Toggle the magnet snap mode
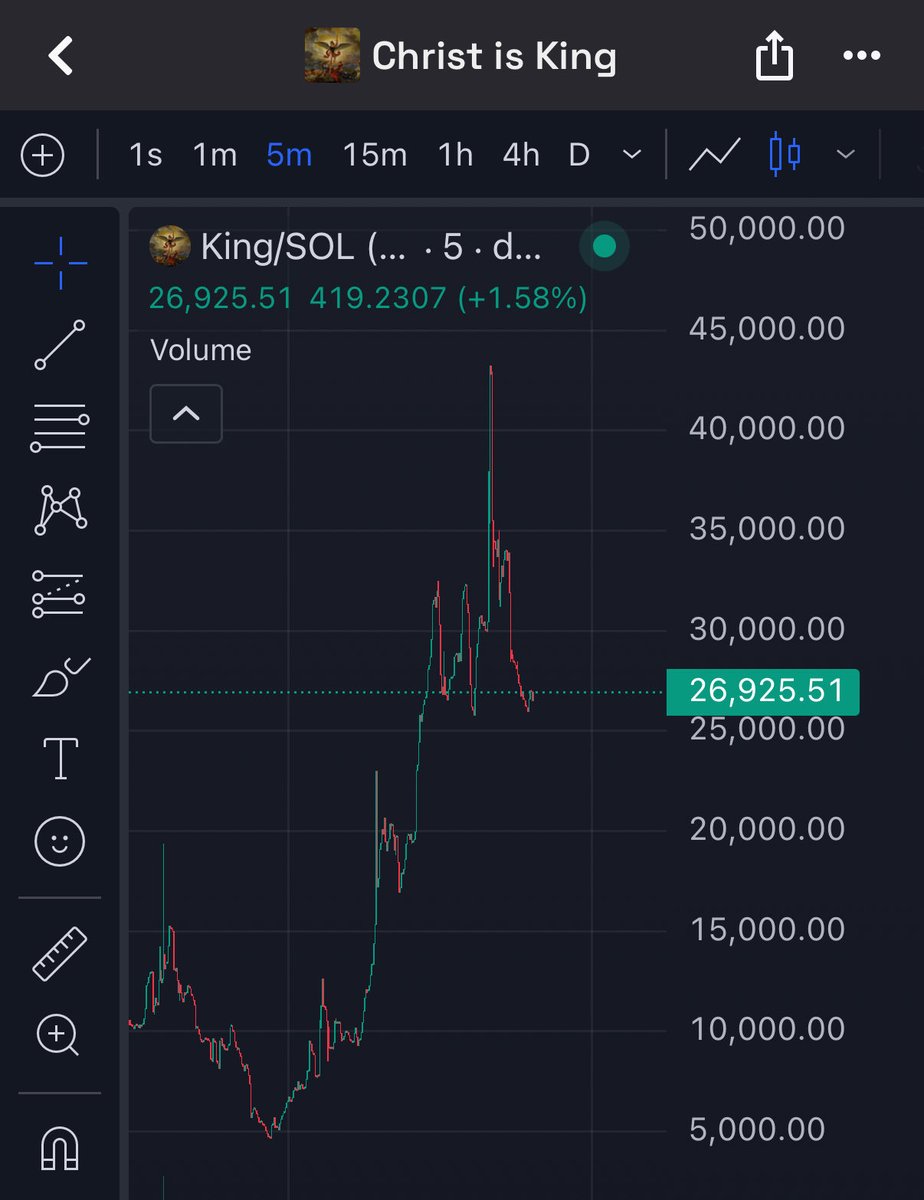Screen dimensions: 924x1200 tap(61, 1147)
